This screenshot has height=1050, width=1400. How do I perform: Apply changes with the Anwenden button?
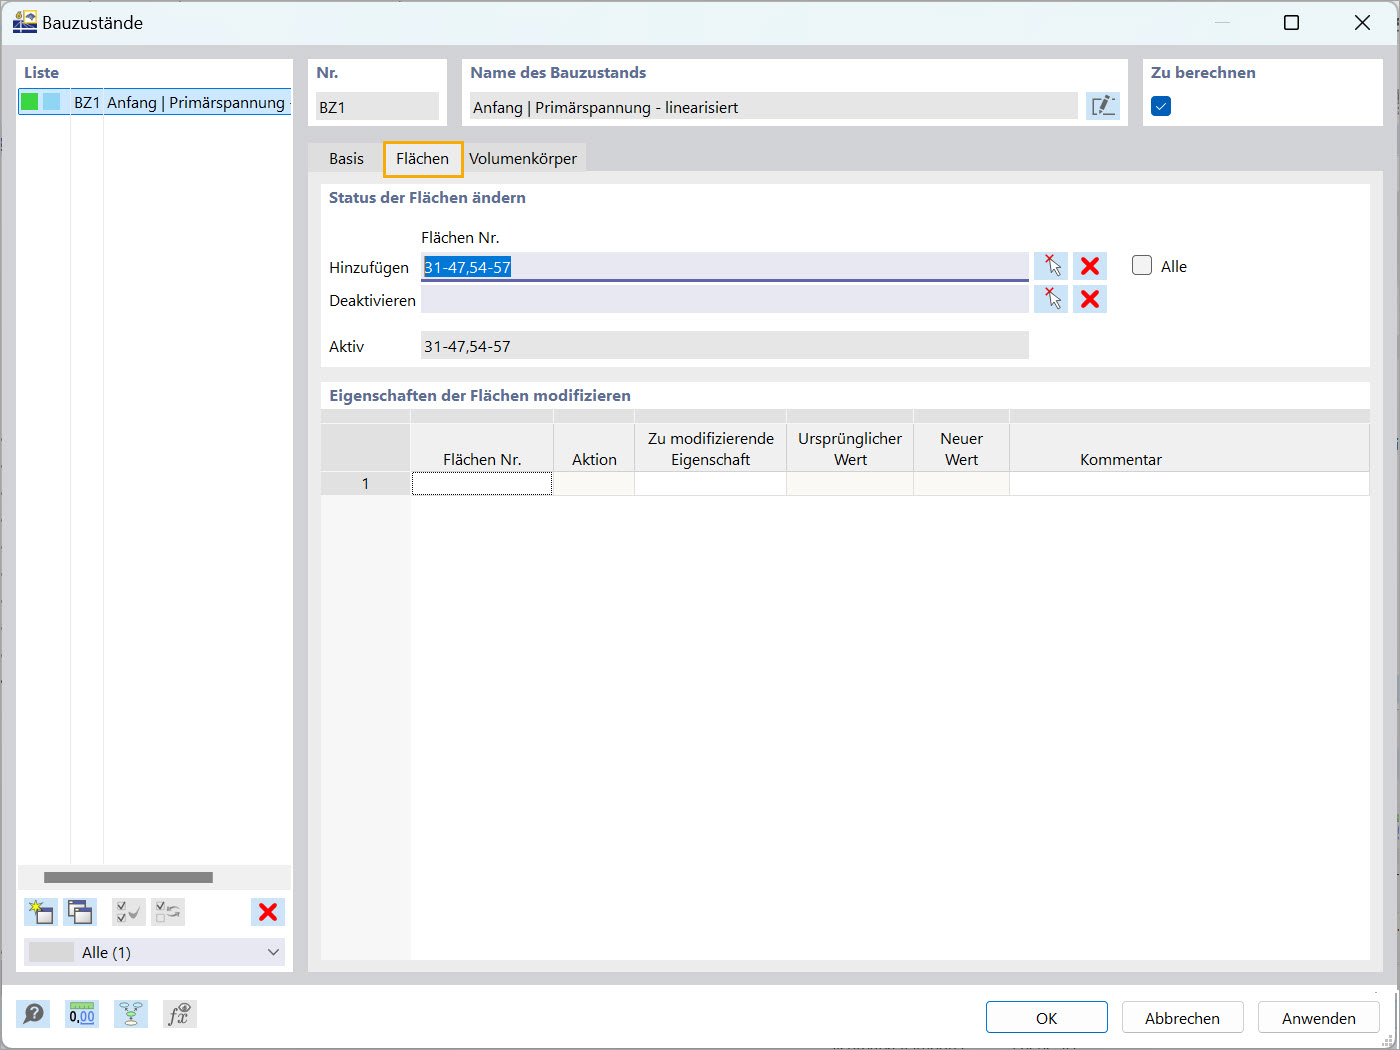1318,1017
